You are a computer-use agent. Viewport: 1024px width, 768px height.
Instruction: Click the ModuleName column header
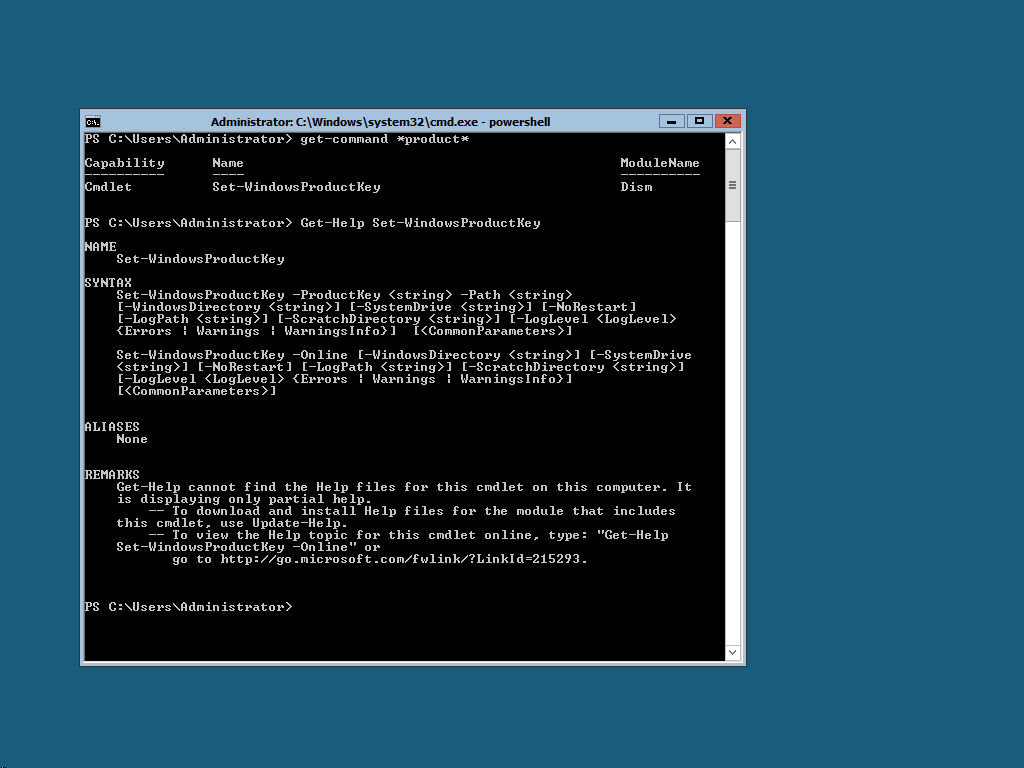point(660,163)
